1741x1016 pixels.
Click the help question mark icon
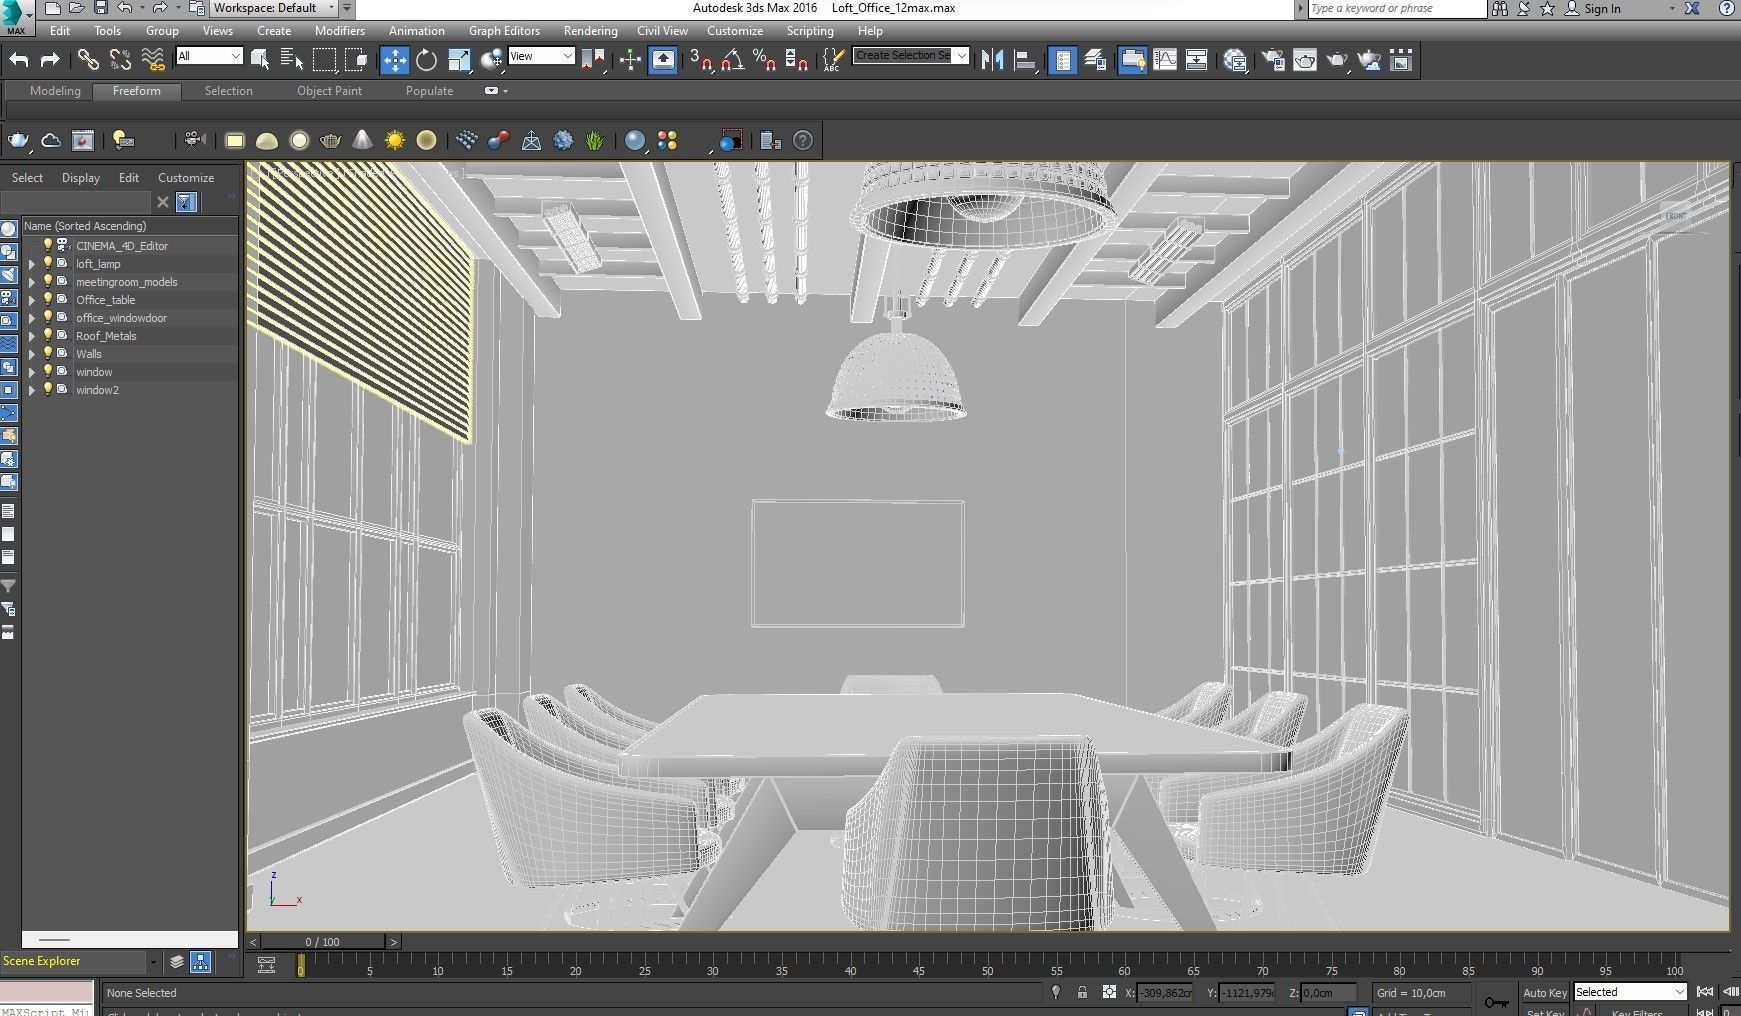(x=803, y=141)
